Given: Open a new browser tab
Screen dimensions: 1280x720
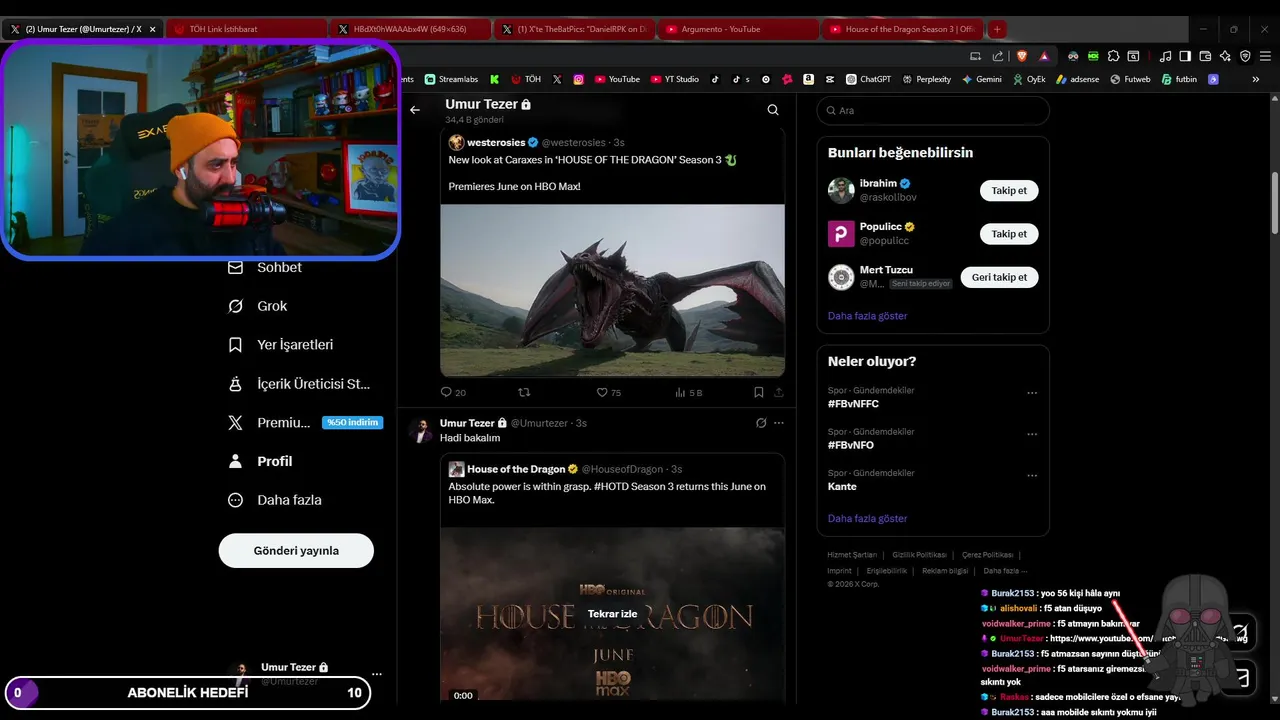Looking at the screenshot, I should point(997,29).
